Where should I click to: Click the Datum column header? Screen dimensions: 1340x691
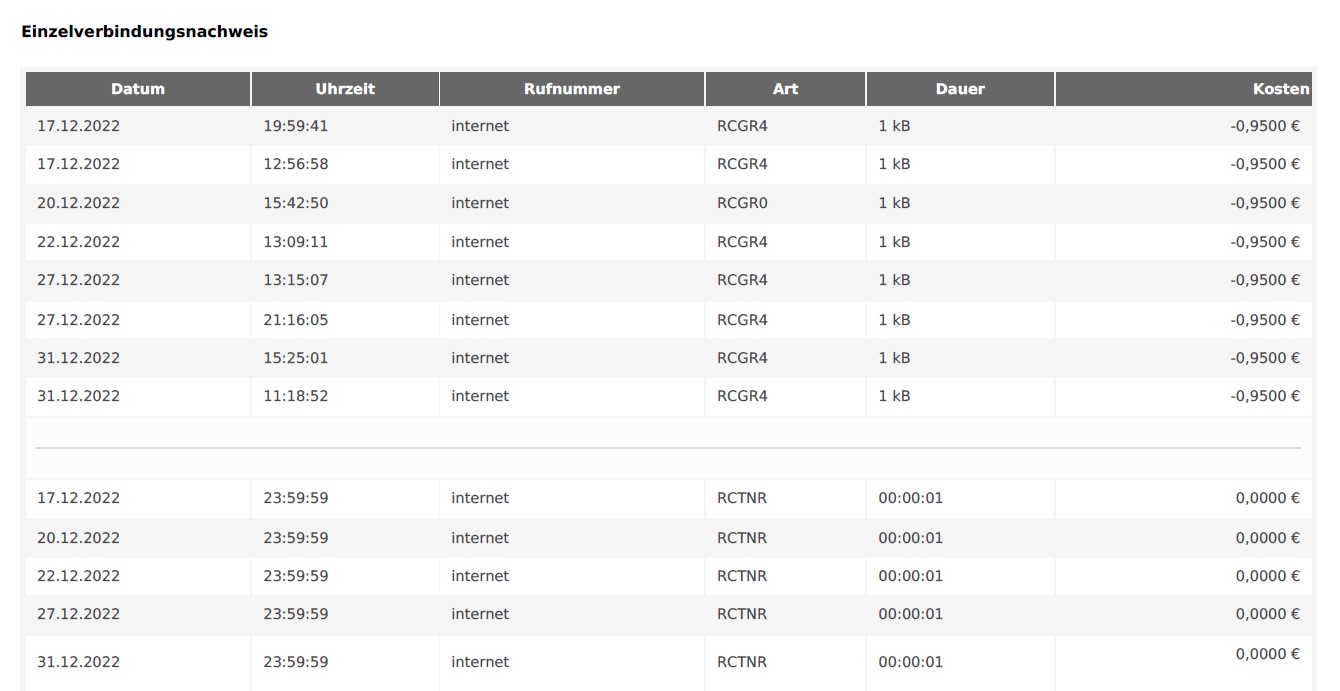(138, 89)
